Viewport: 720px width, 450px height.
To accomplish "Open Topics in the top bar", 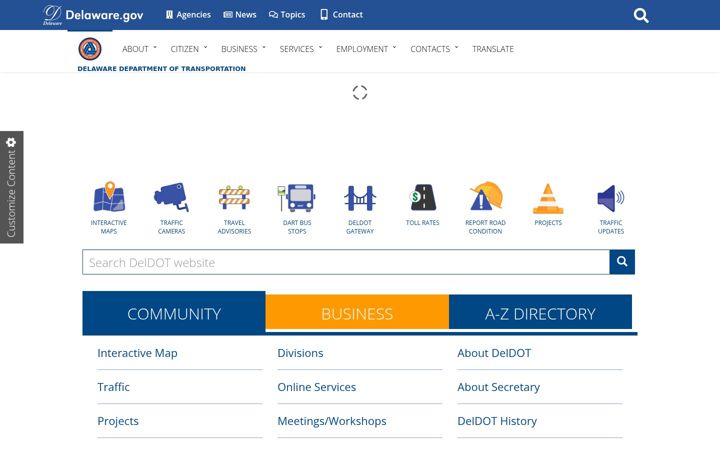I will [x=287, y=15].
